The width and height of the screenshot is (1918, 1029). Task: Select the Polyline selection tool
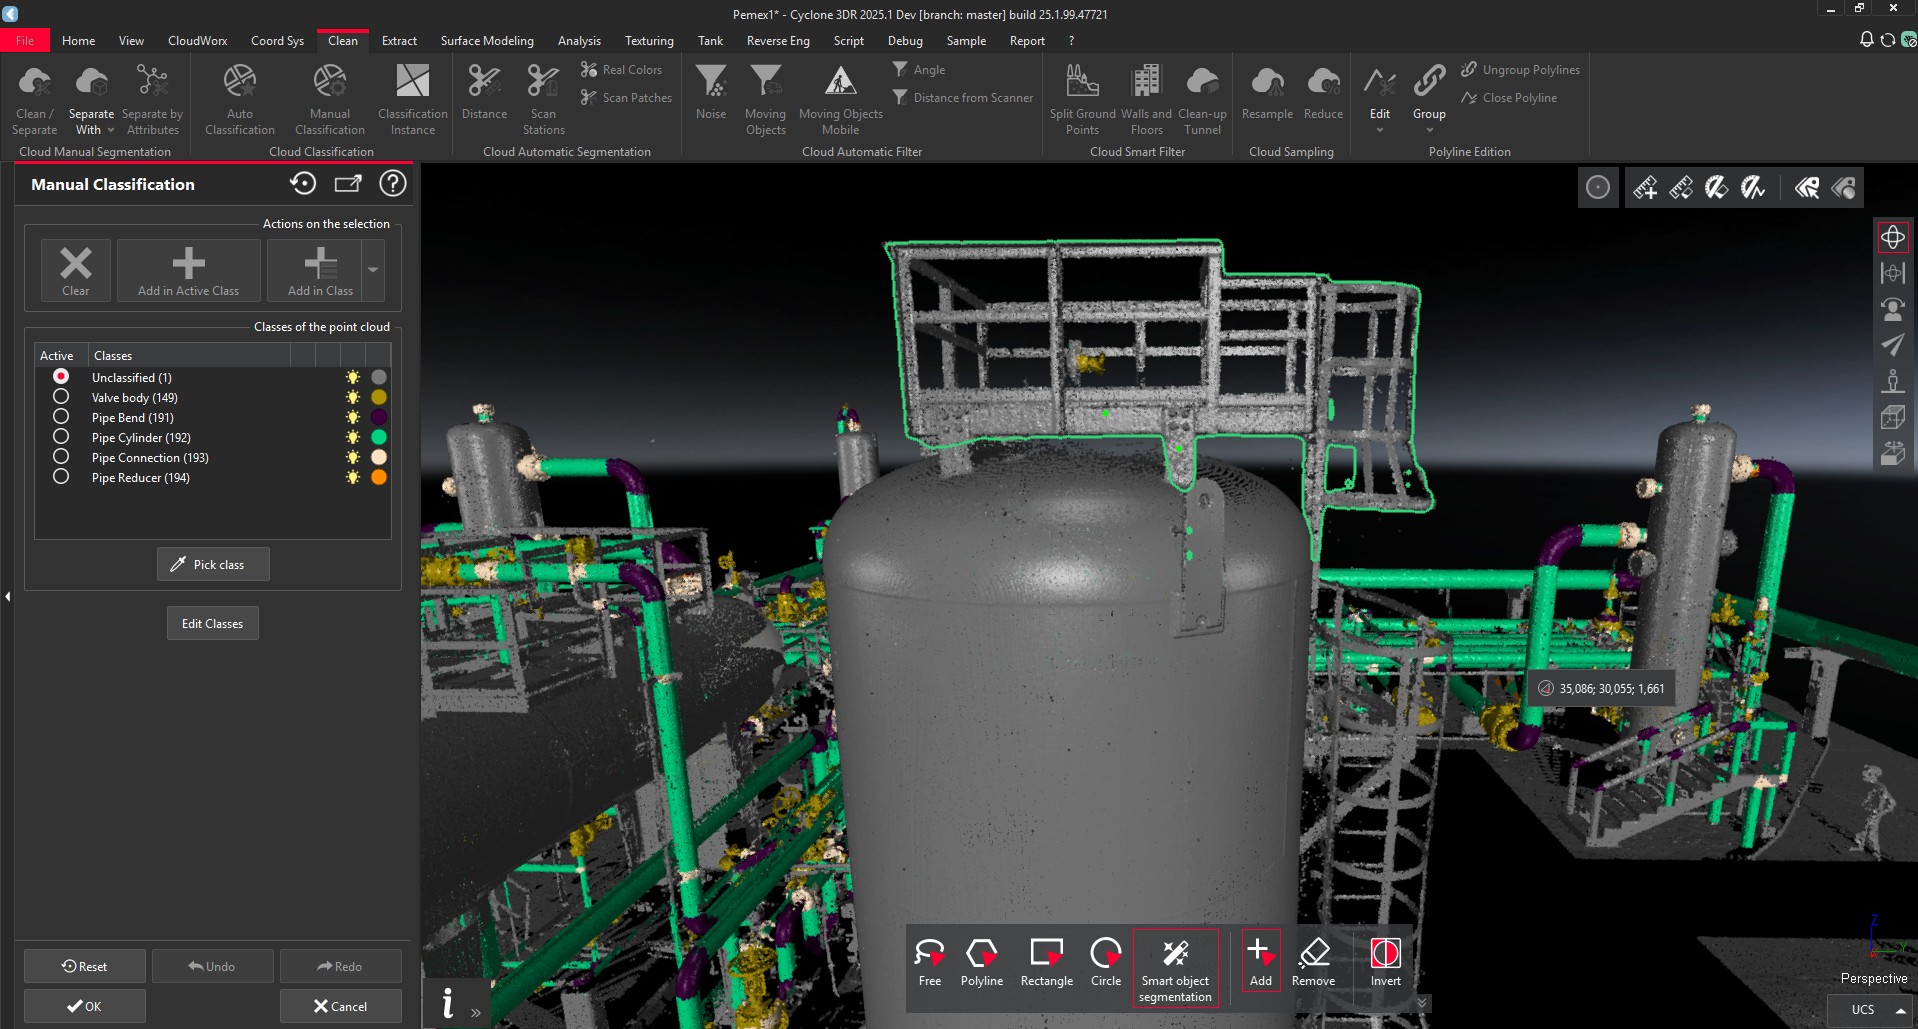[x=981, y=960]
